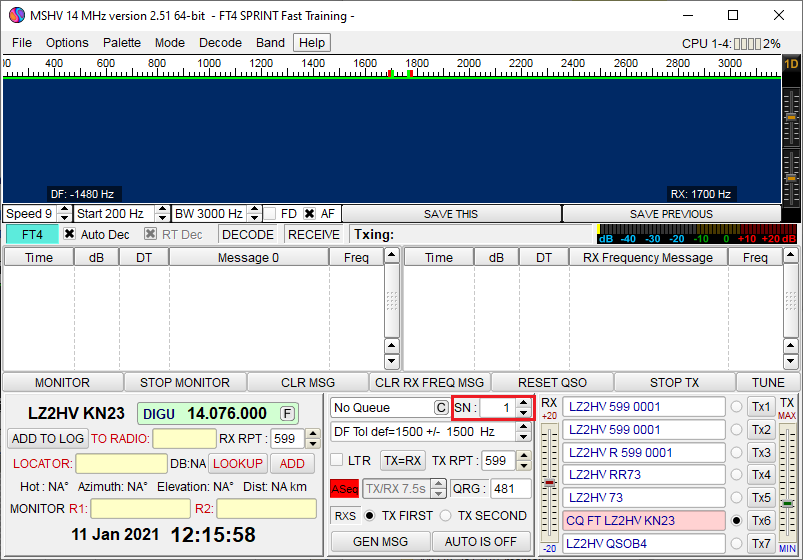Click the Message 0 column header
The height and width of the screenshot is (560, 803).
point(248,257)
